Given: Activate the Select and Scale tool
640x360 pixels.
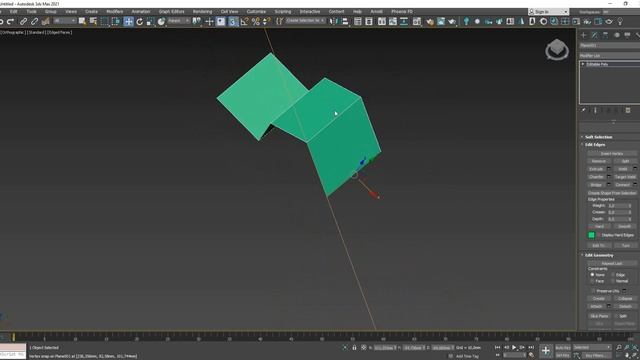Looking at the screenshot, I should pos(150,21).
